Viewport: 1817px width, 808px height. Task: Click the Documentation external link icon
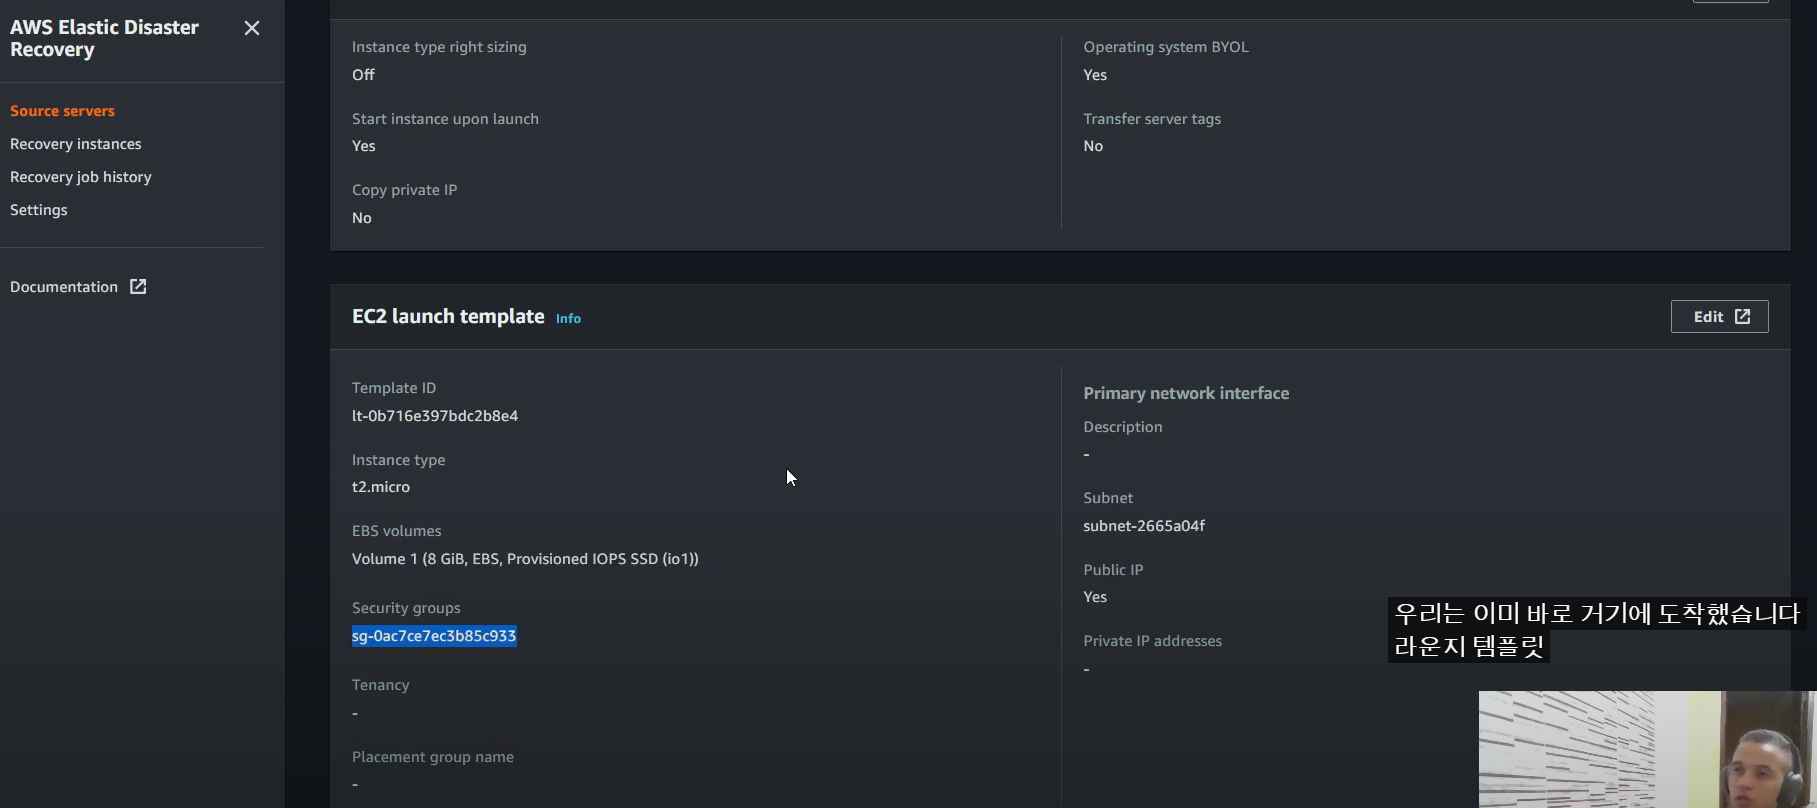138,287
